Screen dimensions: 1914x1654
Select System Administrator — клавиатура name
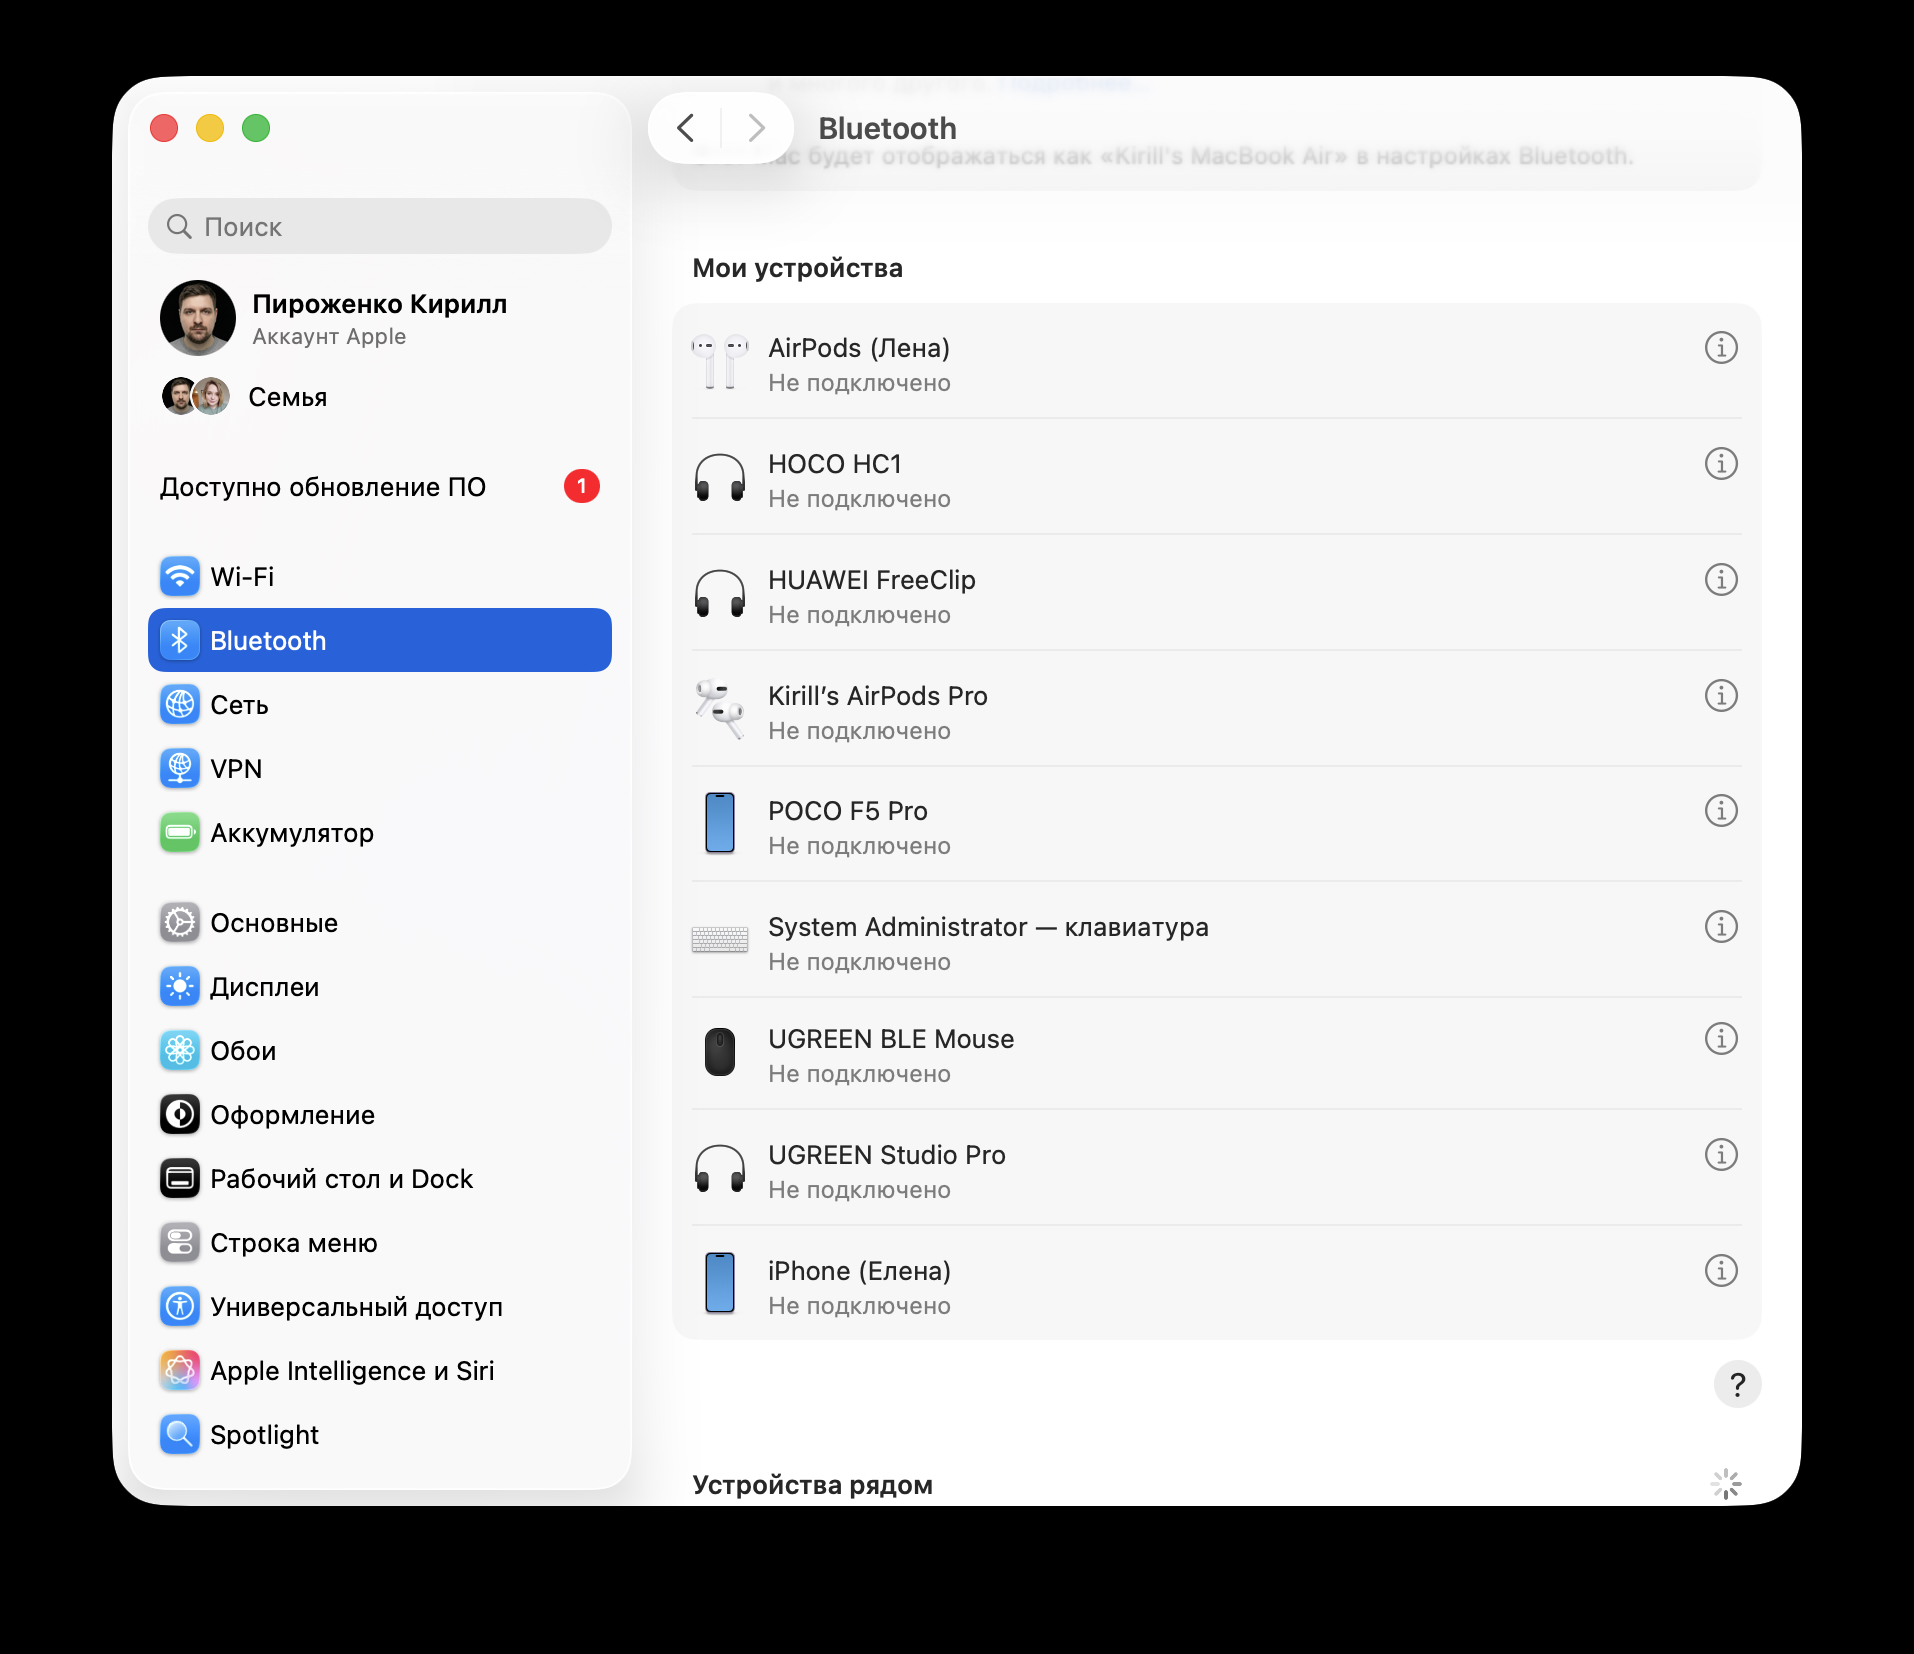988,927
